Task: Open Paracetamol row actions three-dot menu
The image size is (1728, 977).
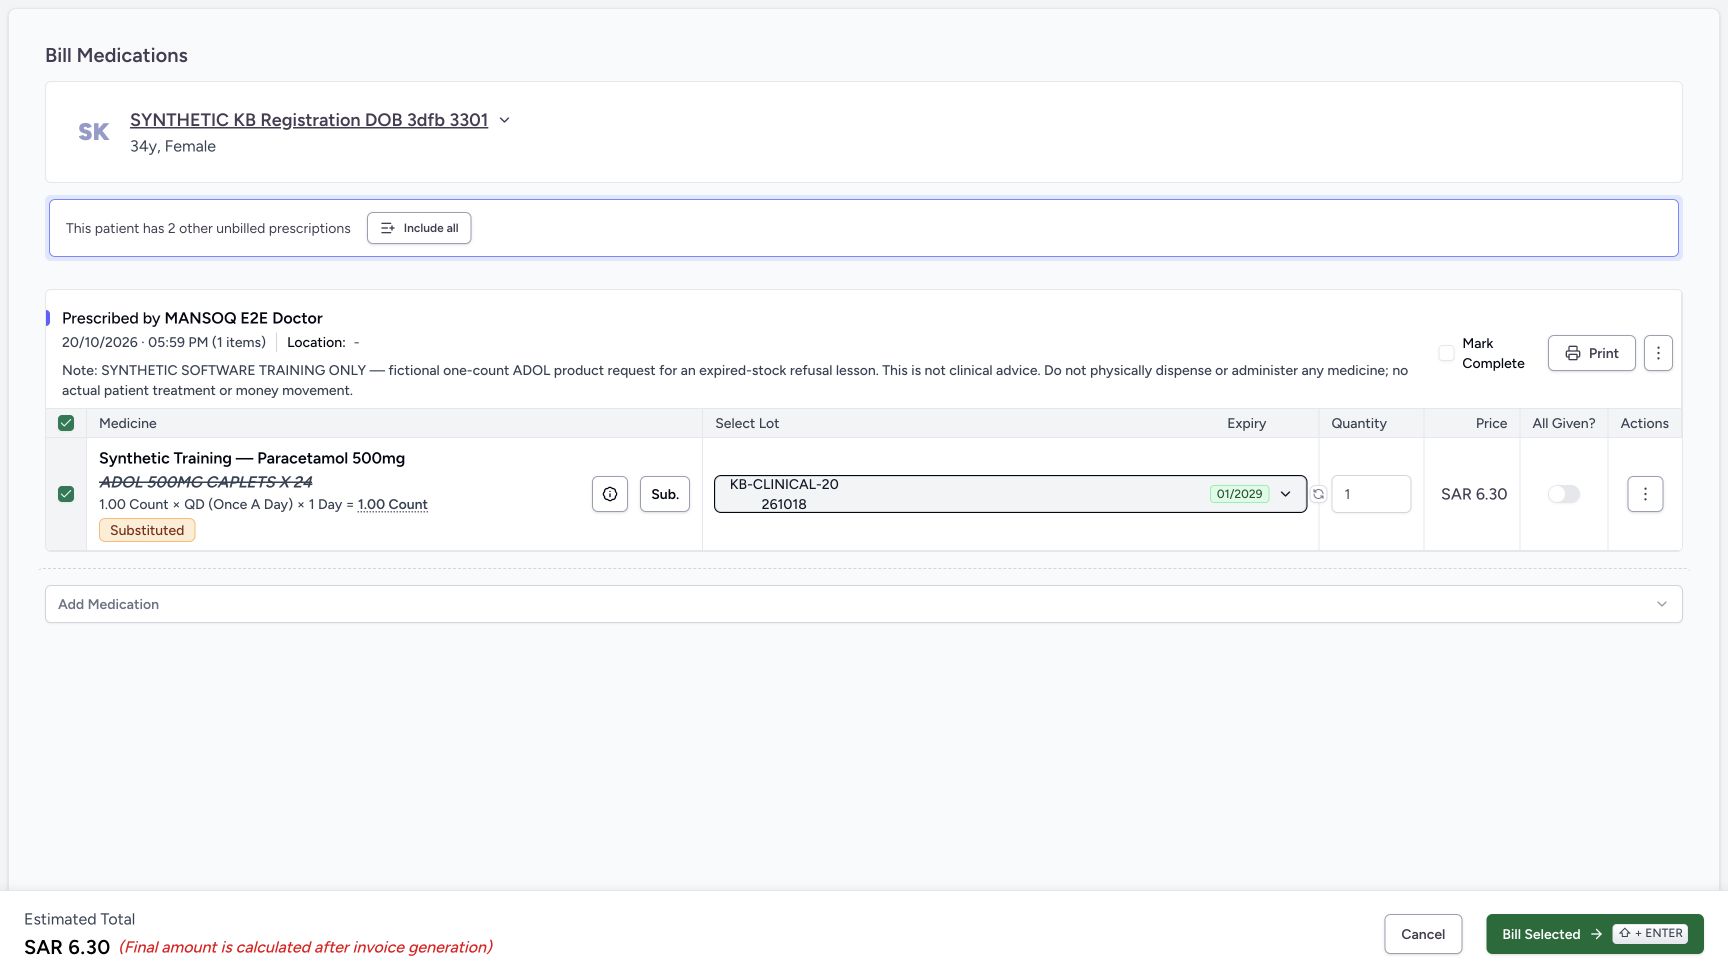Action: 1645,494
